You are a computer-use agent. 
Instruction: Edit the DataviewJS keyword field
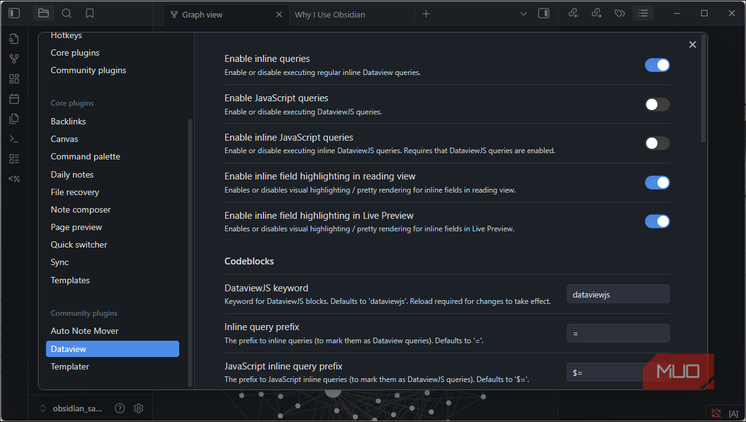pyautogui.click(x=618, y=294)
